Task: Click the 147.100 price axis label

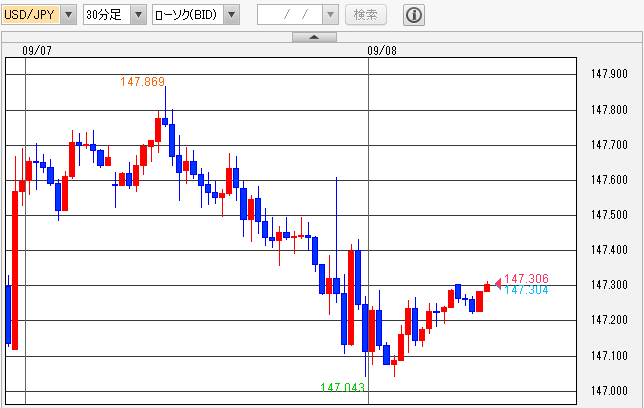Action: pyautogui.click(x=610, y=355)
